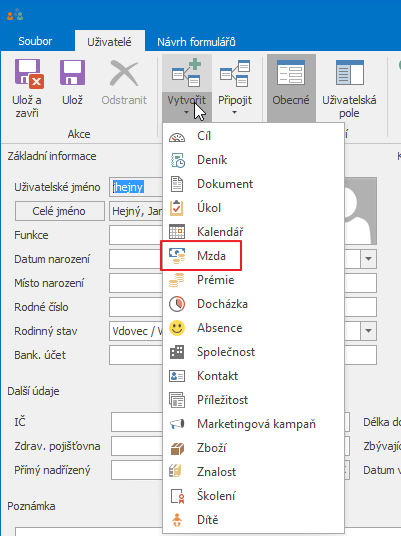Open the Rodinný stav combo box arrow
401x536 pixels.
tap(369, 331)
